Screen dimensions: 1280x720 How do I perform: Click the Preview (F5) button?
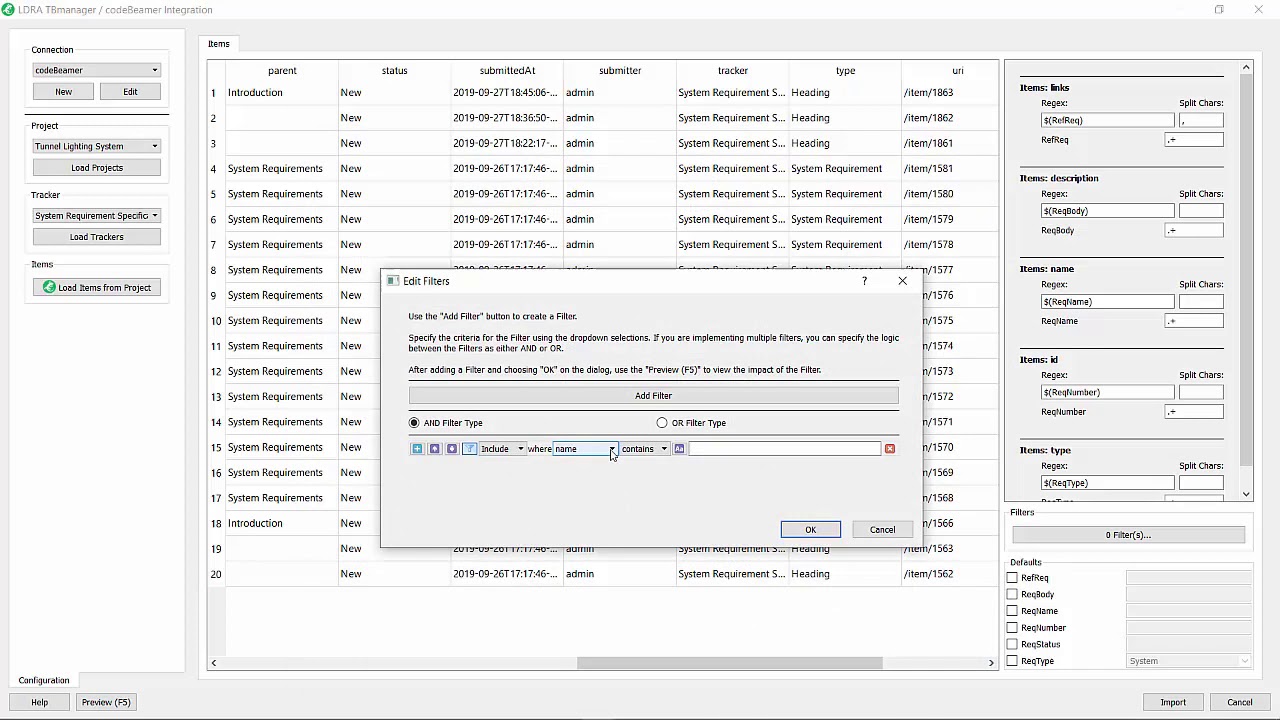click(x=106, y=702)
